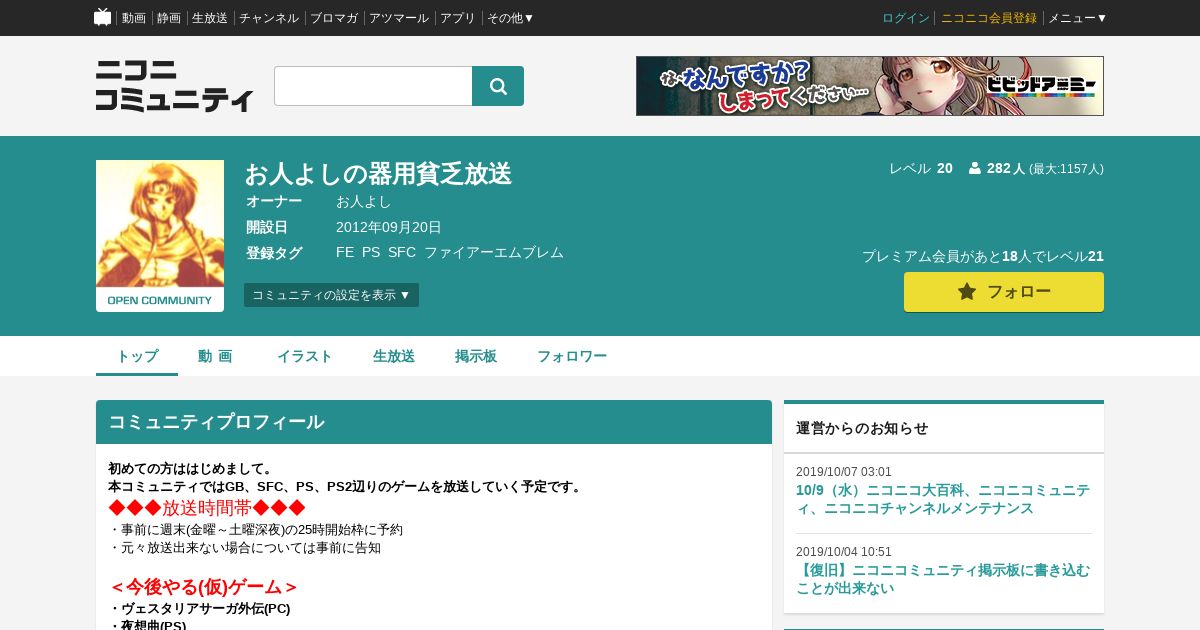
Task: Click the magnifier search button
Action: [498, 86]
